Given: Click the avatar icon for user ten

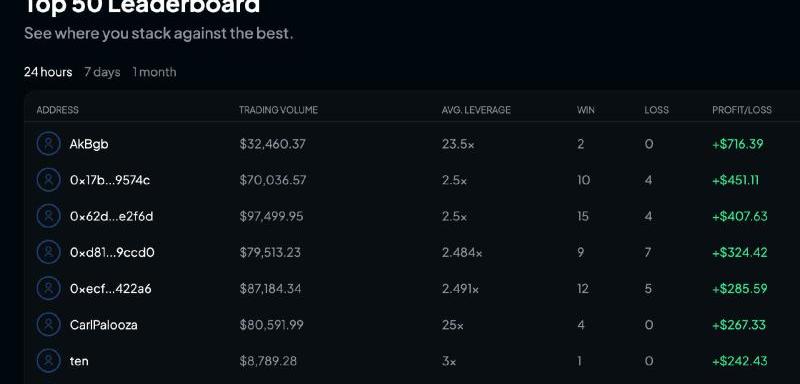Looking at the screenshot, I should (x=48, y=361).
